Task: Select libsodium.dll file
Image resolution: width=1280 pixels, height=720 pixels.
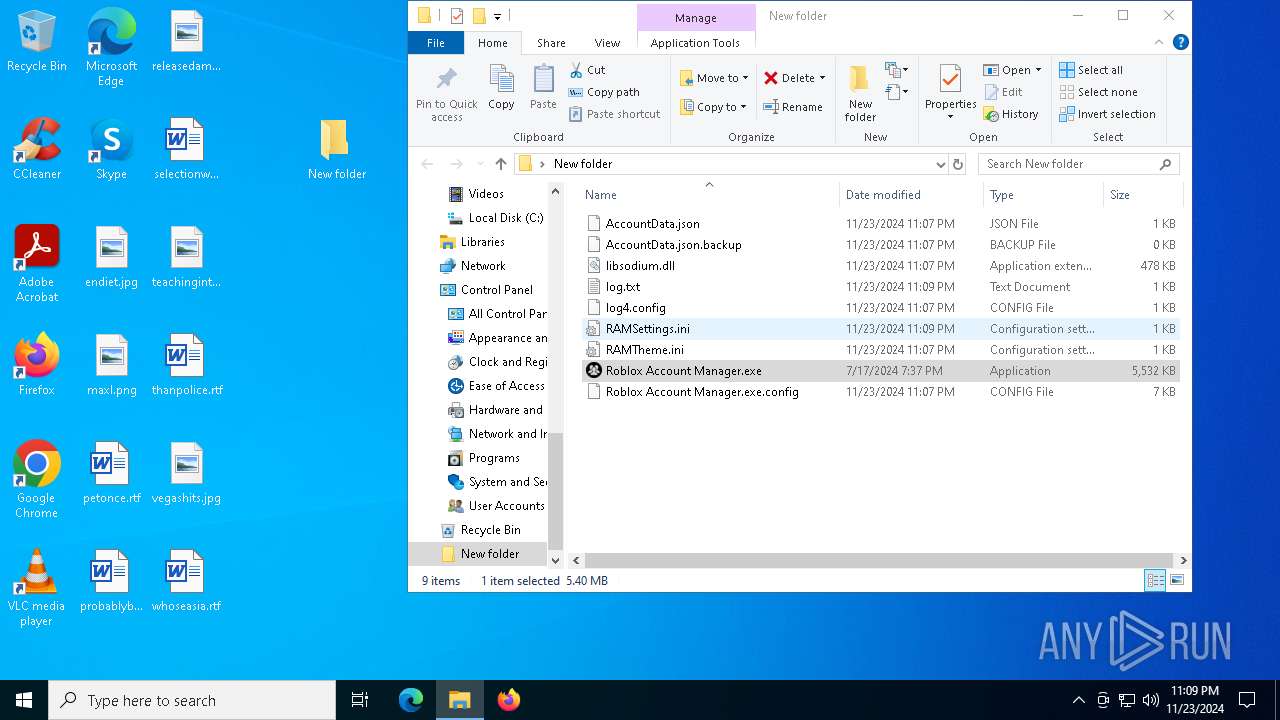Action: click(x=880, y=266)
